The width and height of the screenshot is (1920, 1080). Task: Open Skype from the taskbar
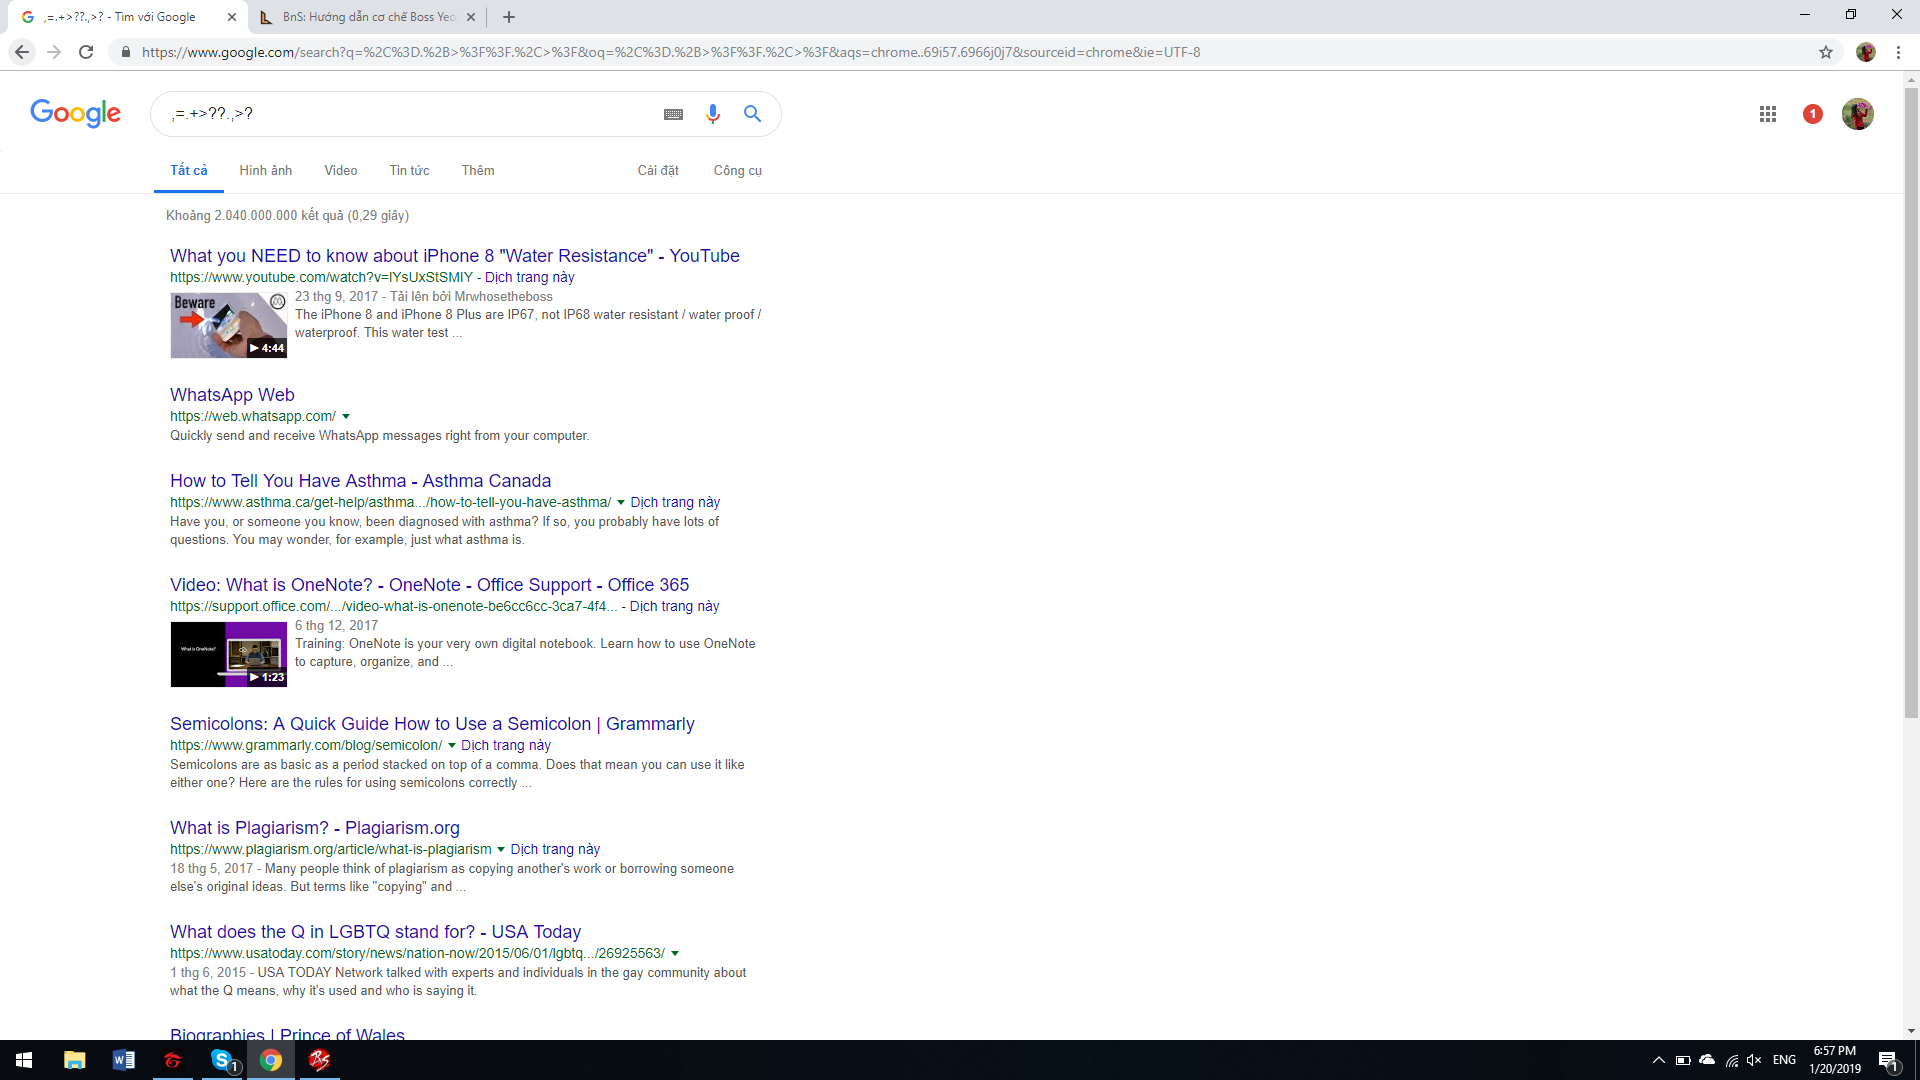pyautogui.click(x=222, y=1060)
